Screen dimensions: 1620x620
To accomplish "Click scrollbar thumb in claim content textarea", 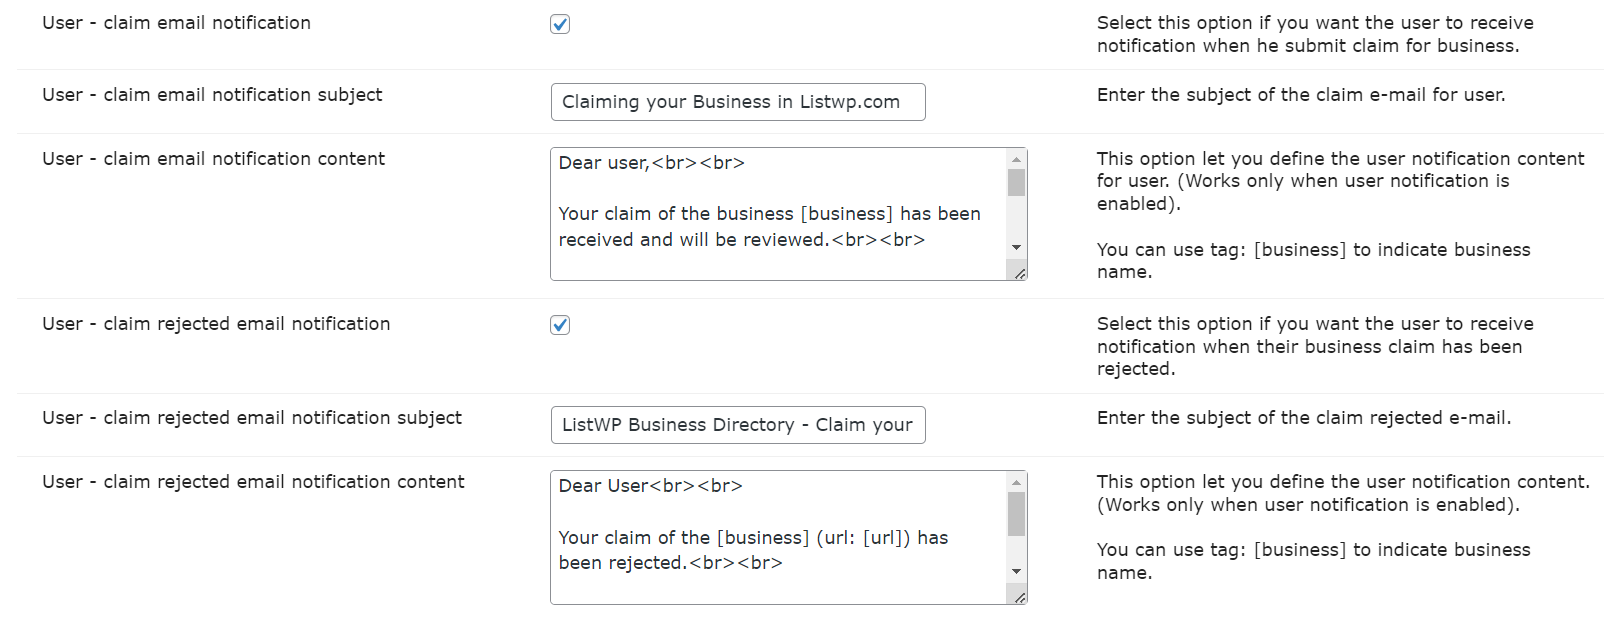I will (1016, 183).
